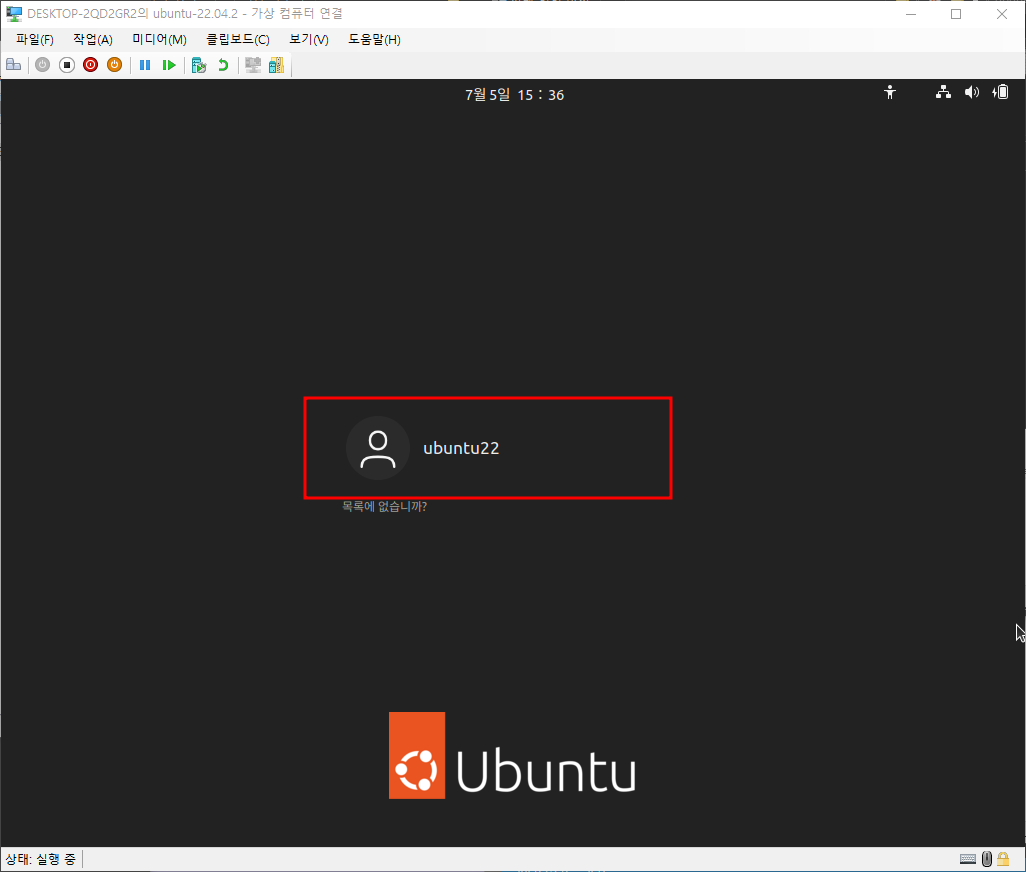Open the 파일(F) menu

click(35, 39)
